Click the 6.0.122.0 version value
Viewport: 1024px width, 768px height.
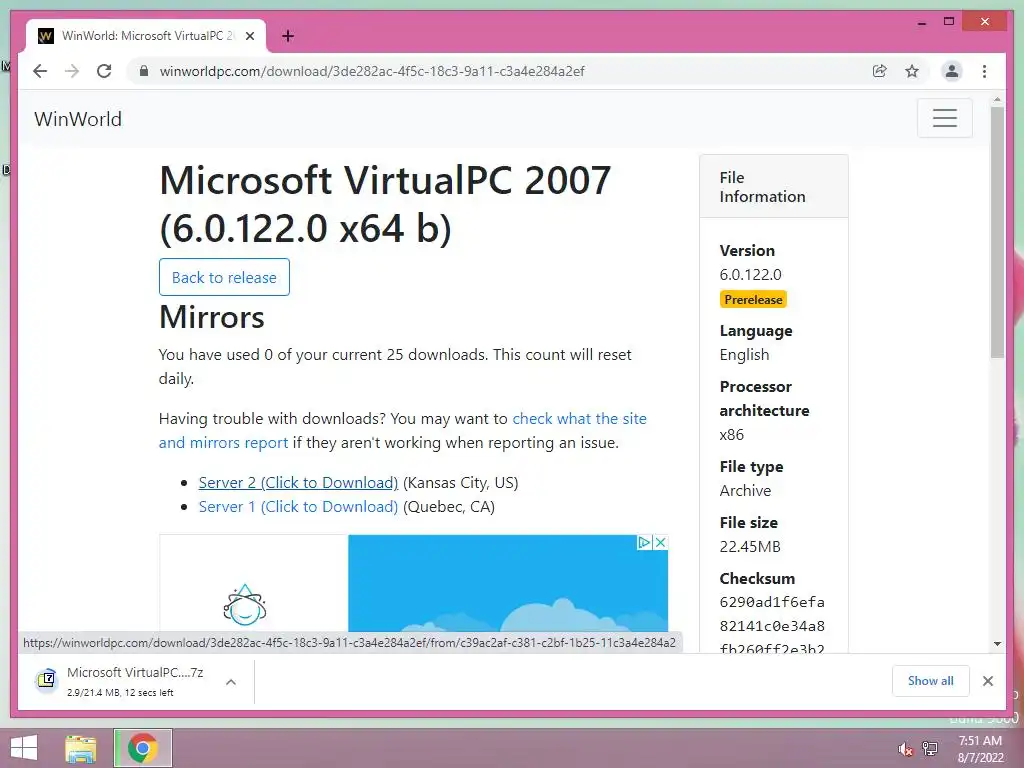(750, 274)
